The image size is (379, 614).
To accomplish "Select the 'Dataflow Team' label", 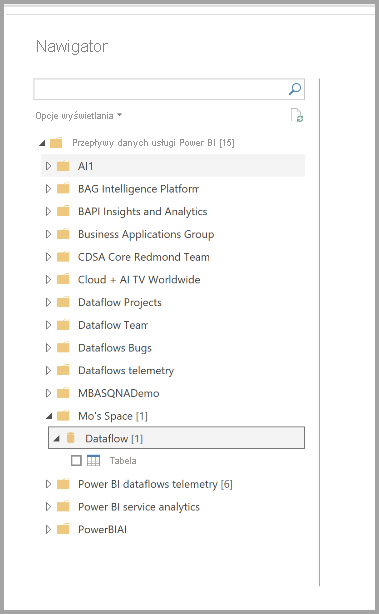I will tap(113, 325).
